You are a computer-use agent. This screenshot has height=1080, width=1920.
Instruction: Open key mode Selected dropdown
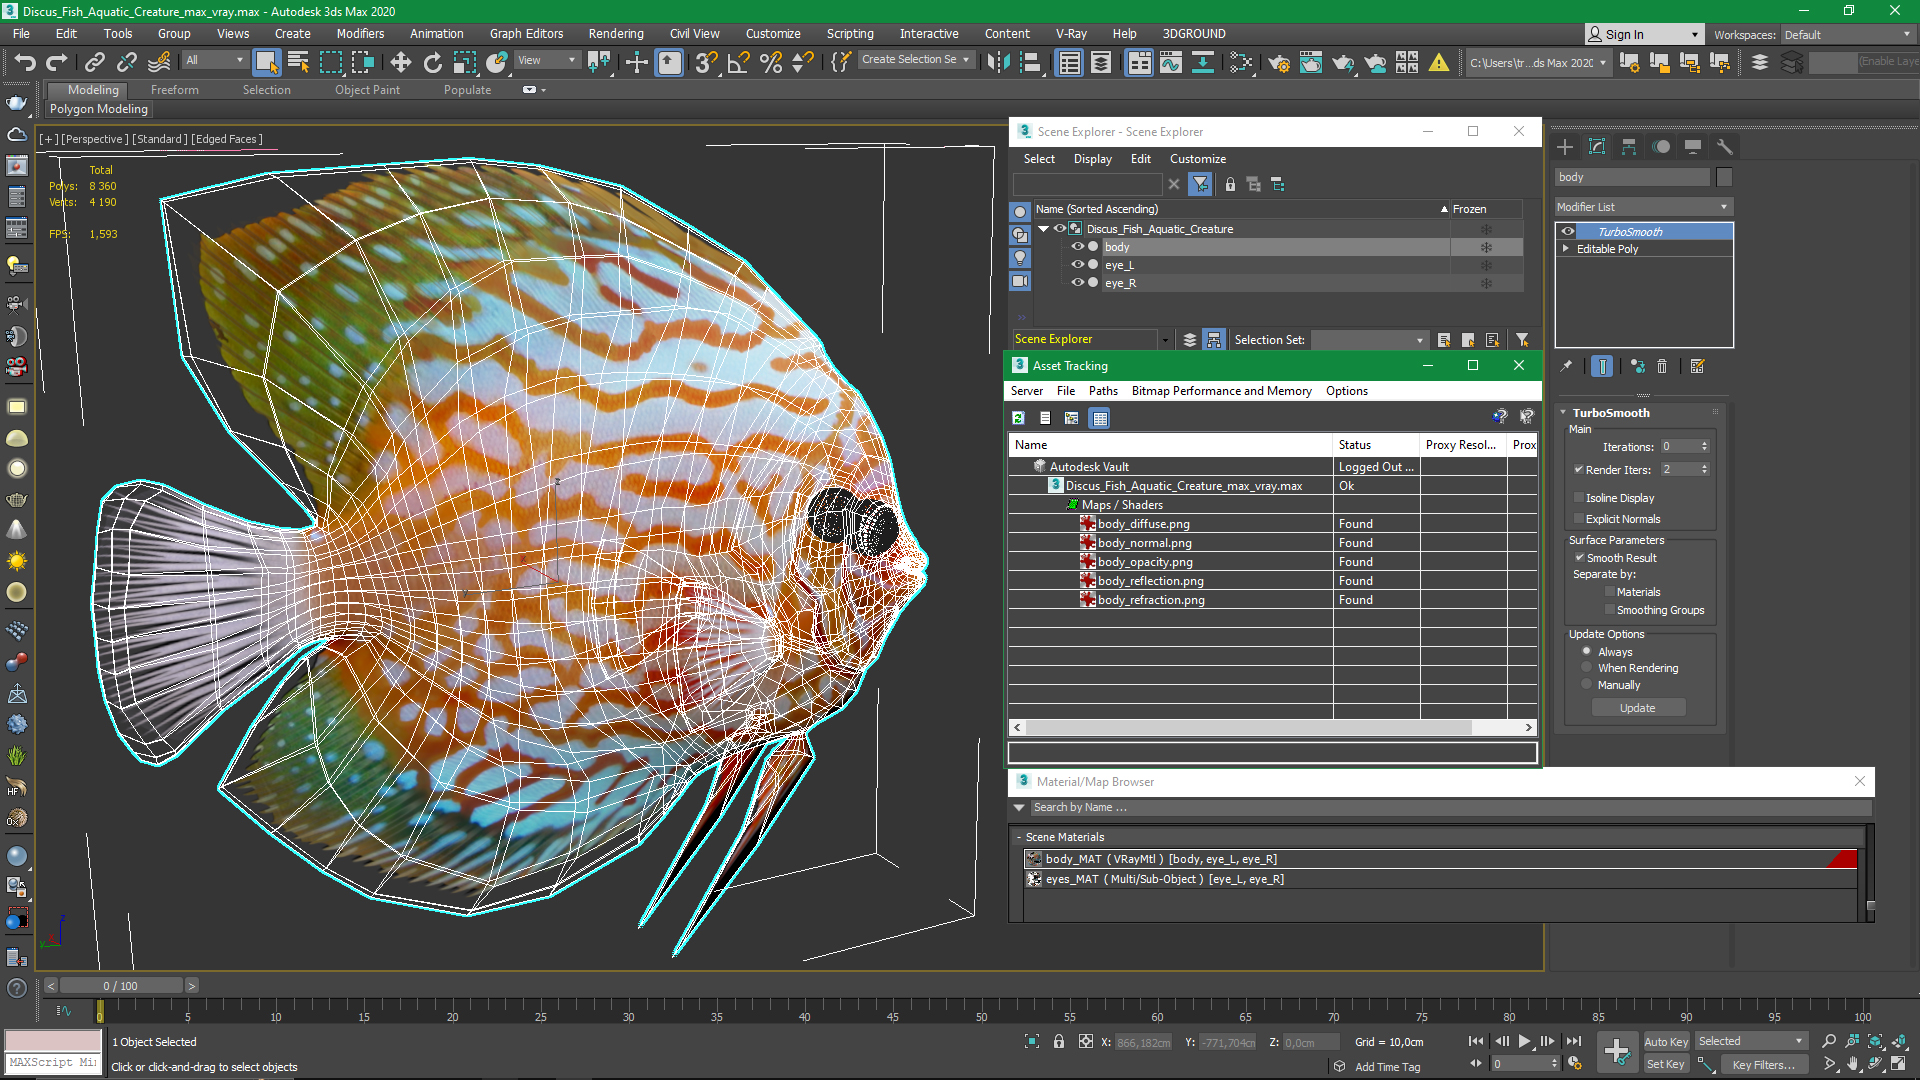coord(1751,1041)
